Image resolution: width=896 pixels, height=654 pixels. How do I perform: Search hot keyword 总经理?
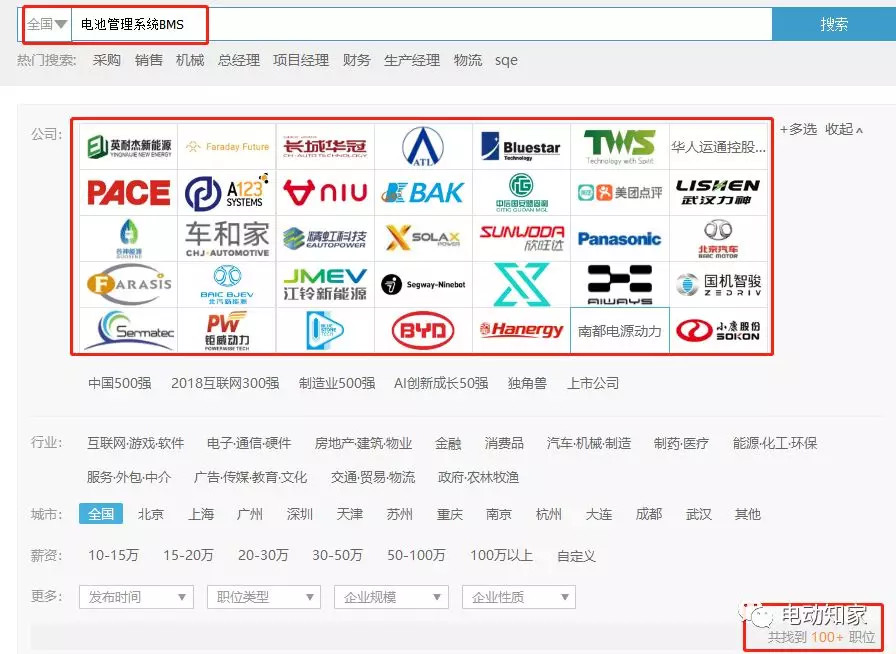[239, 60]
